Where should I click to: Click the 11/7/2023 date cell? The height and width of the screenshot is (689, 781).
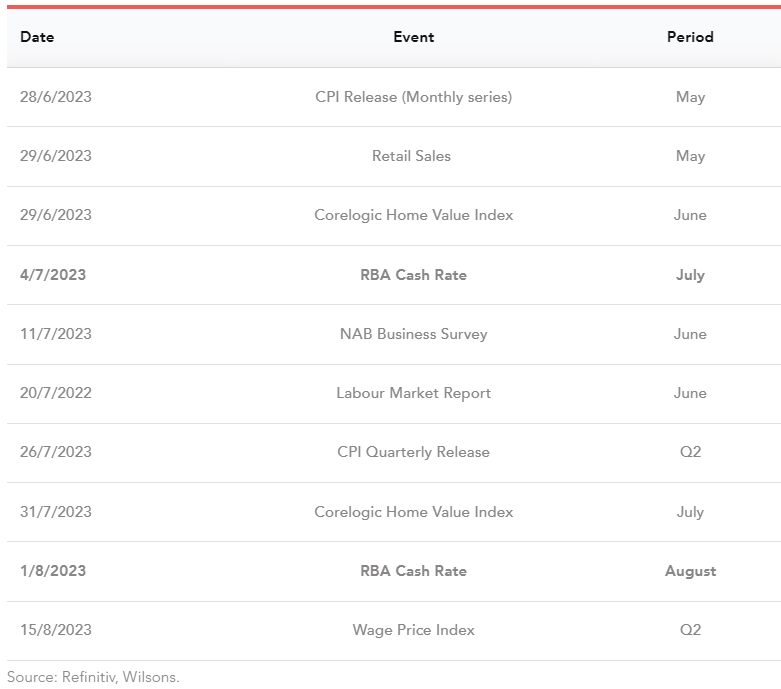point(56,334)
